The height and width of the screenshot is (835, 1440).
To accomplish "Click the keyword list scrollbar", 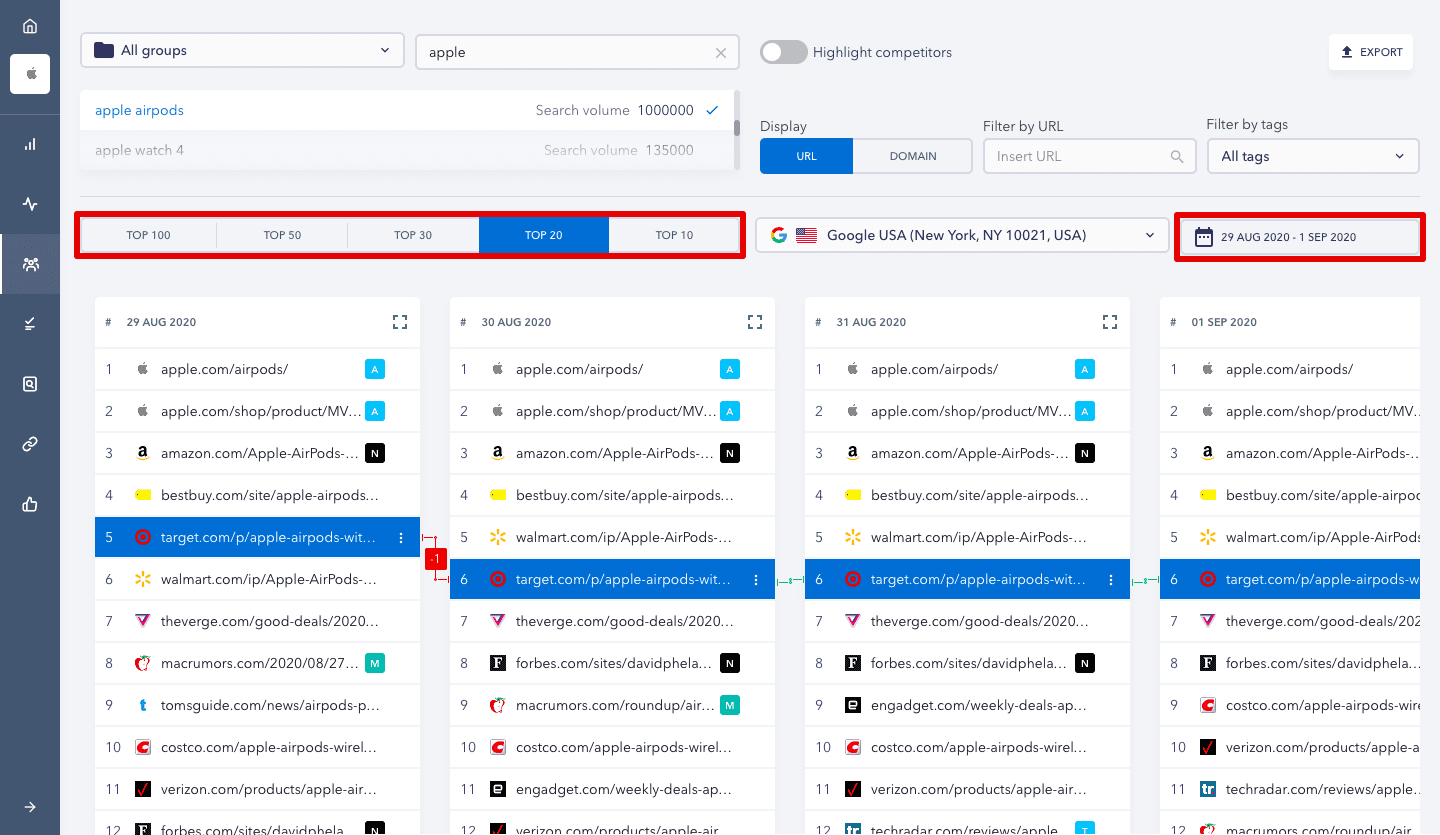I will [737, 128].
